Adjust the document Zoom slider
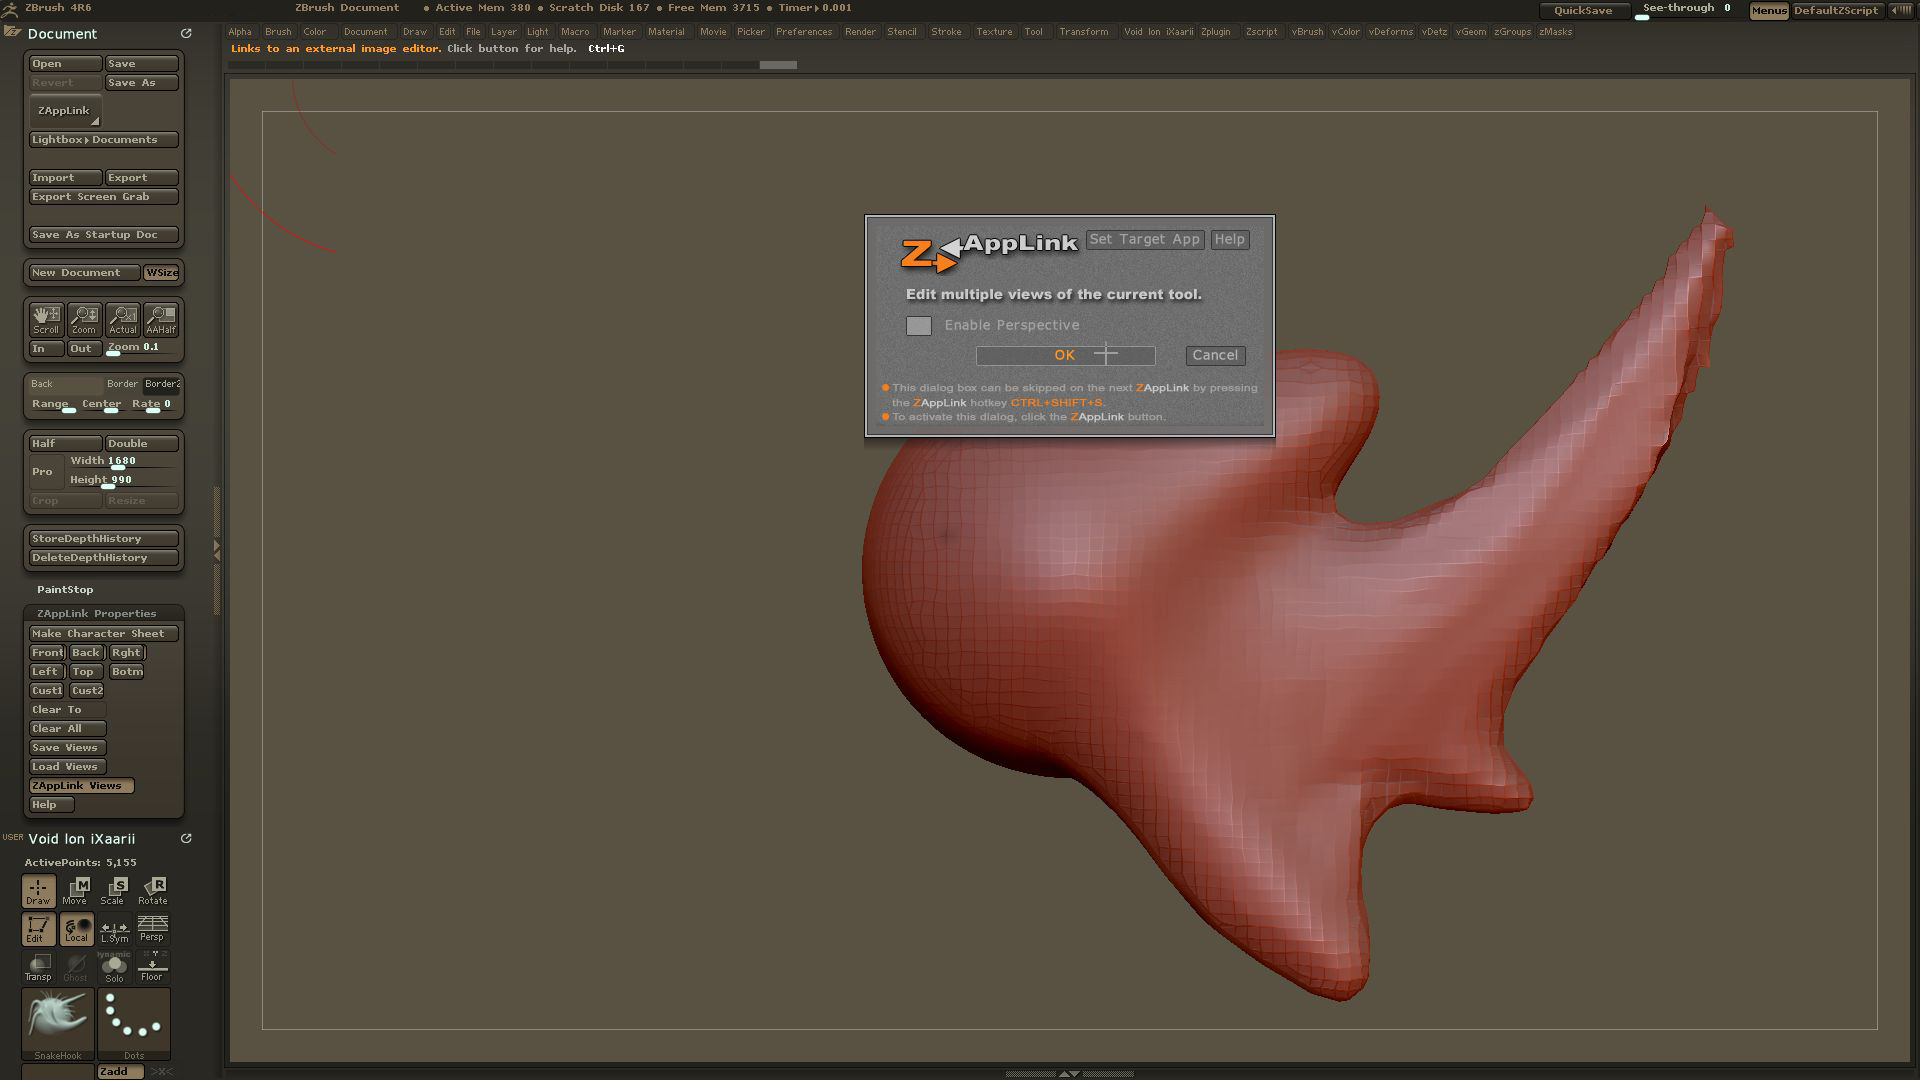Image resolution: width=1920 pixels, height=1080 pixels. coord(142,348)
